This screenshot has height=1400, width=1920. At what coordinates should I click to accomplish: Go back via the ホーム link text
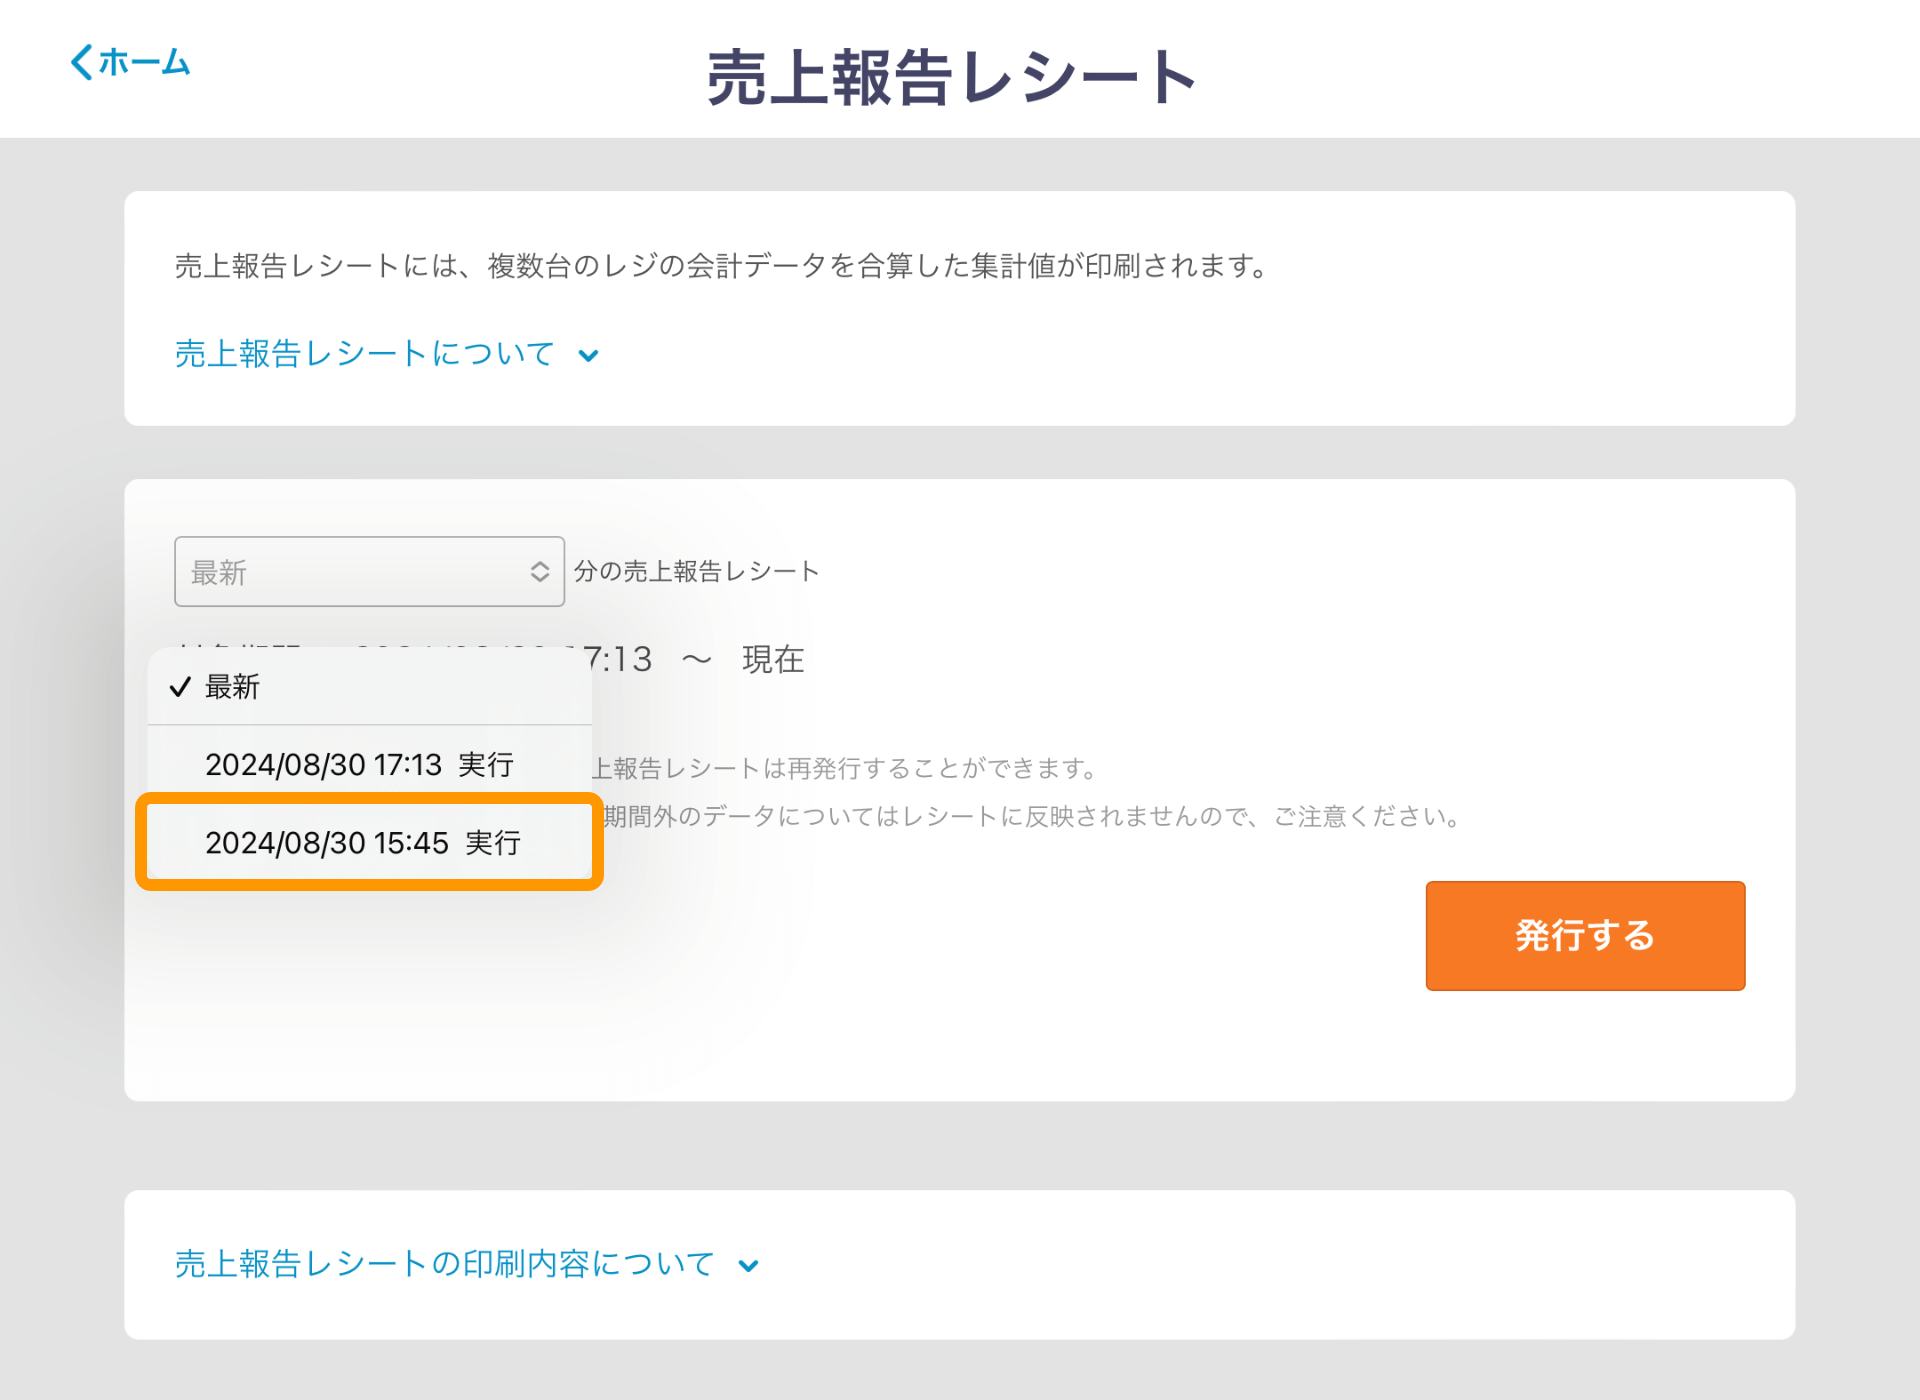pyautogui.click(x=144, y=62)
